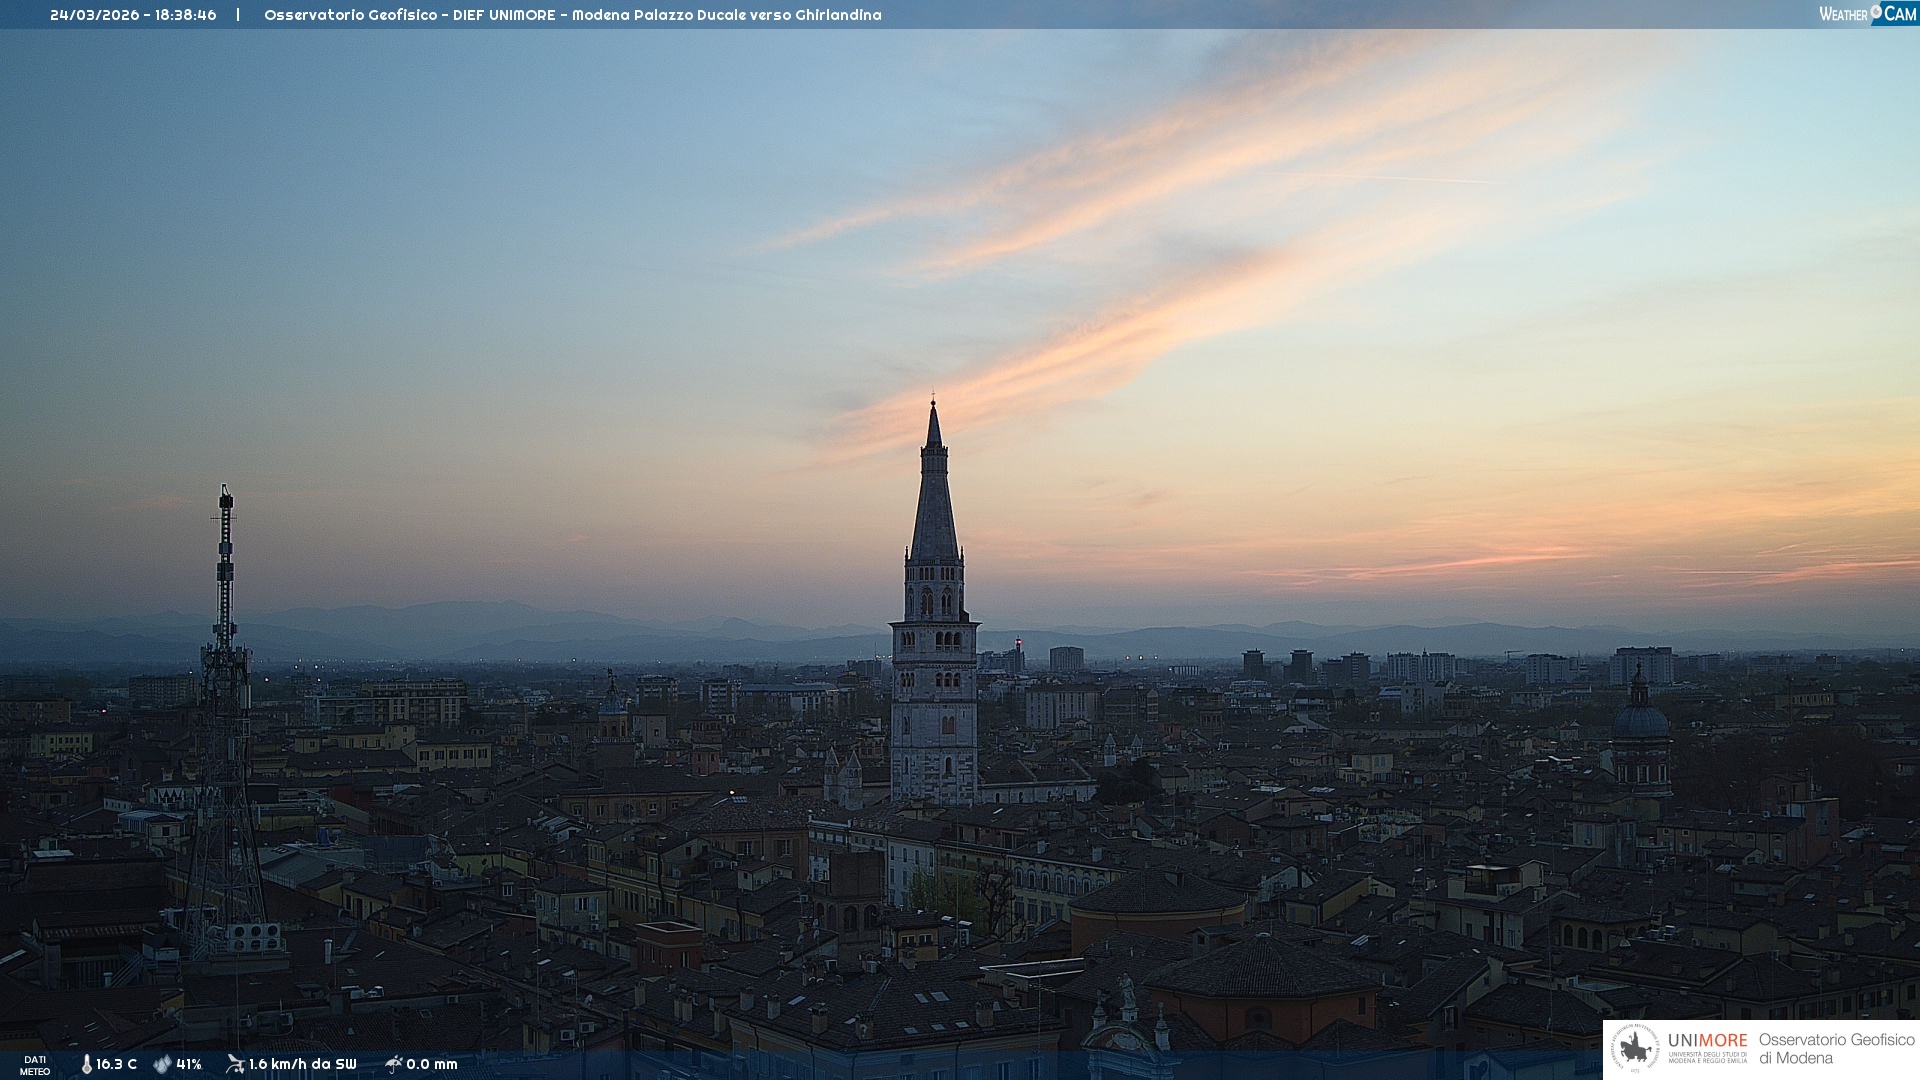1920x1080 pixels.
Task: Click the 1.6 km/h da SW wind reading
Action: tap(302, 1064)
